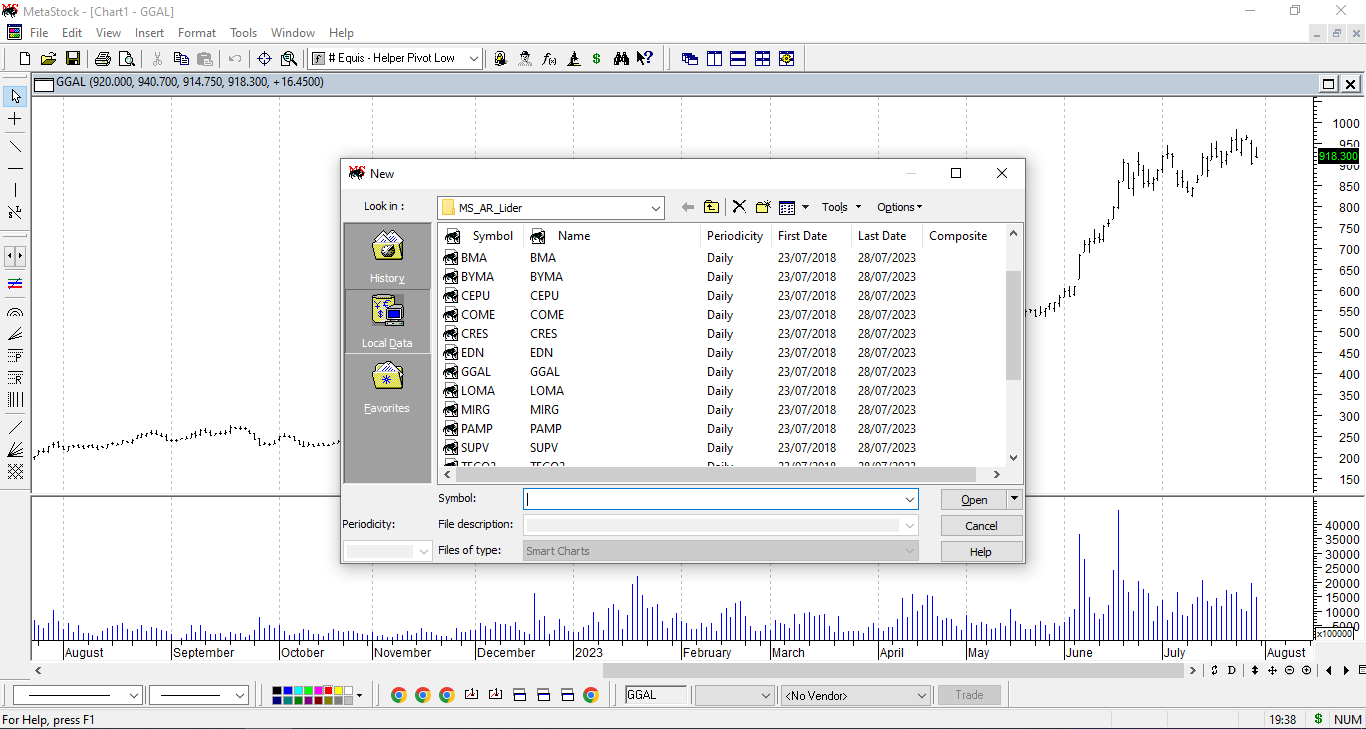The height and width of the screenshot is (729, 1366).
Task: Pick the black swatch in the color palette
Action: coord(277,690)
